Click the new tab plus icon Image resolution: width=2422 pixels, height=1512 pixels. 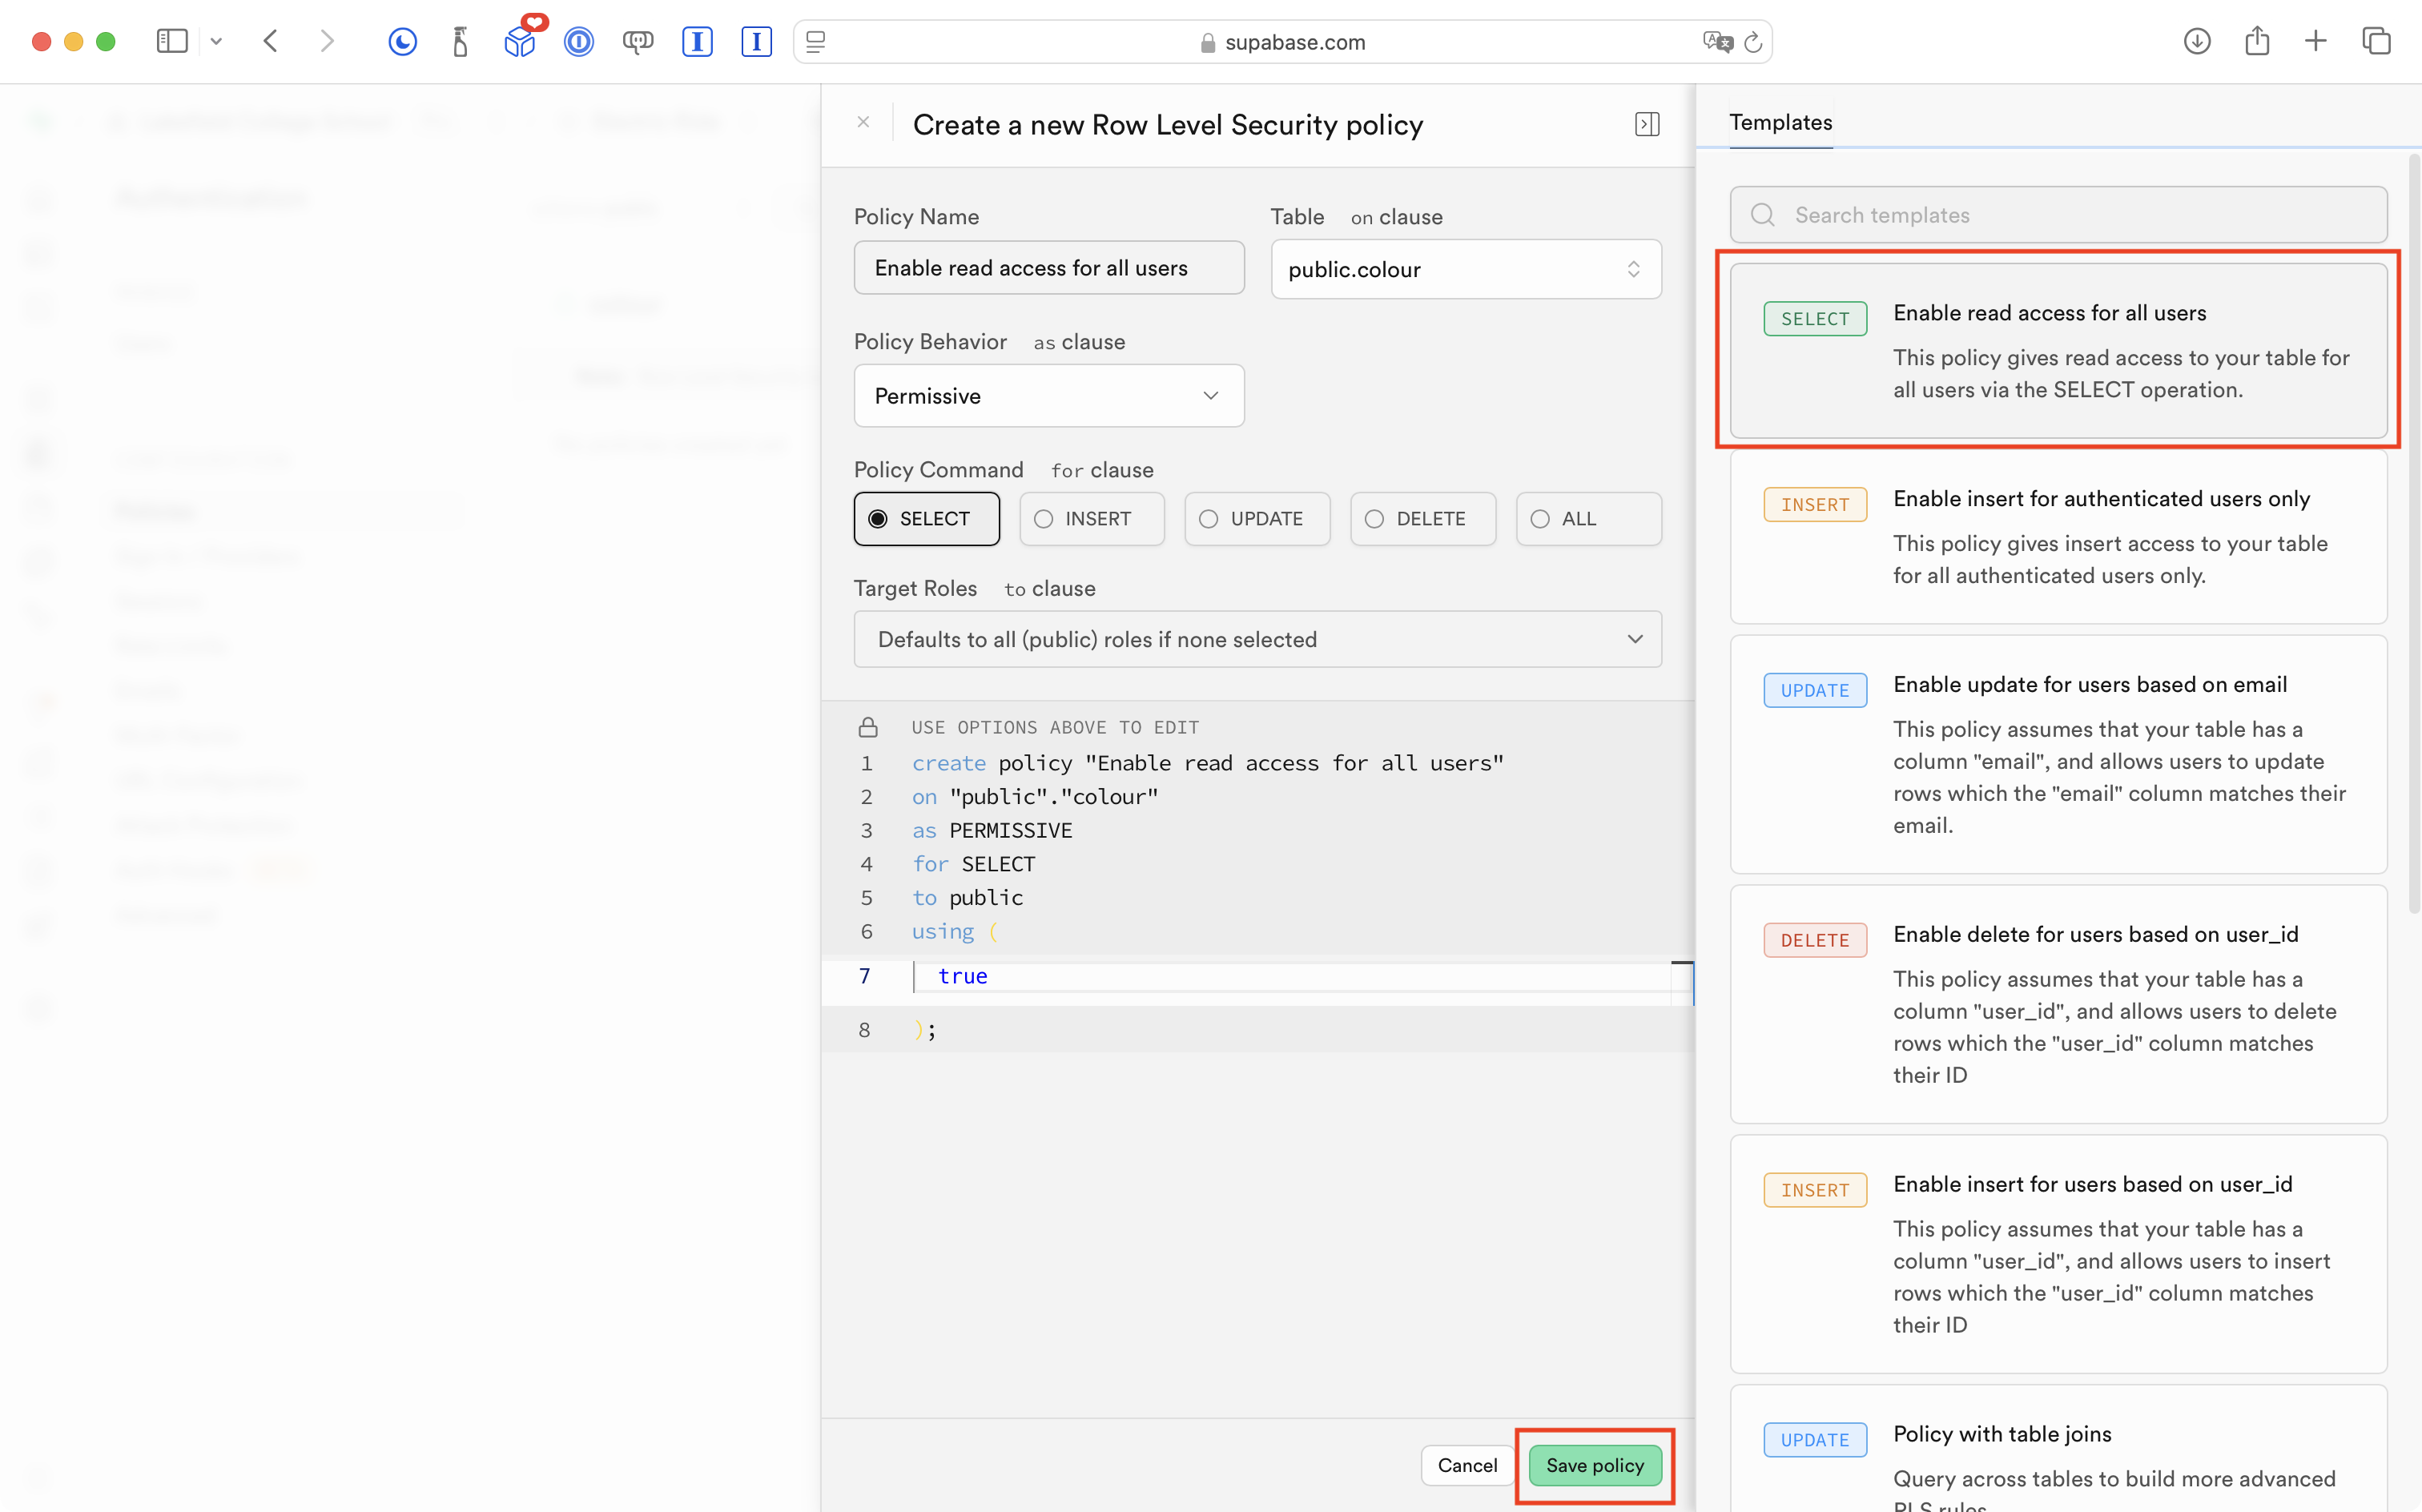tap(2316, 41)
